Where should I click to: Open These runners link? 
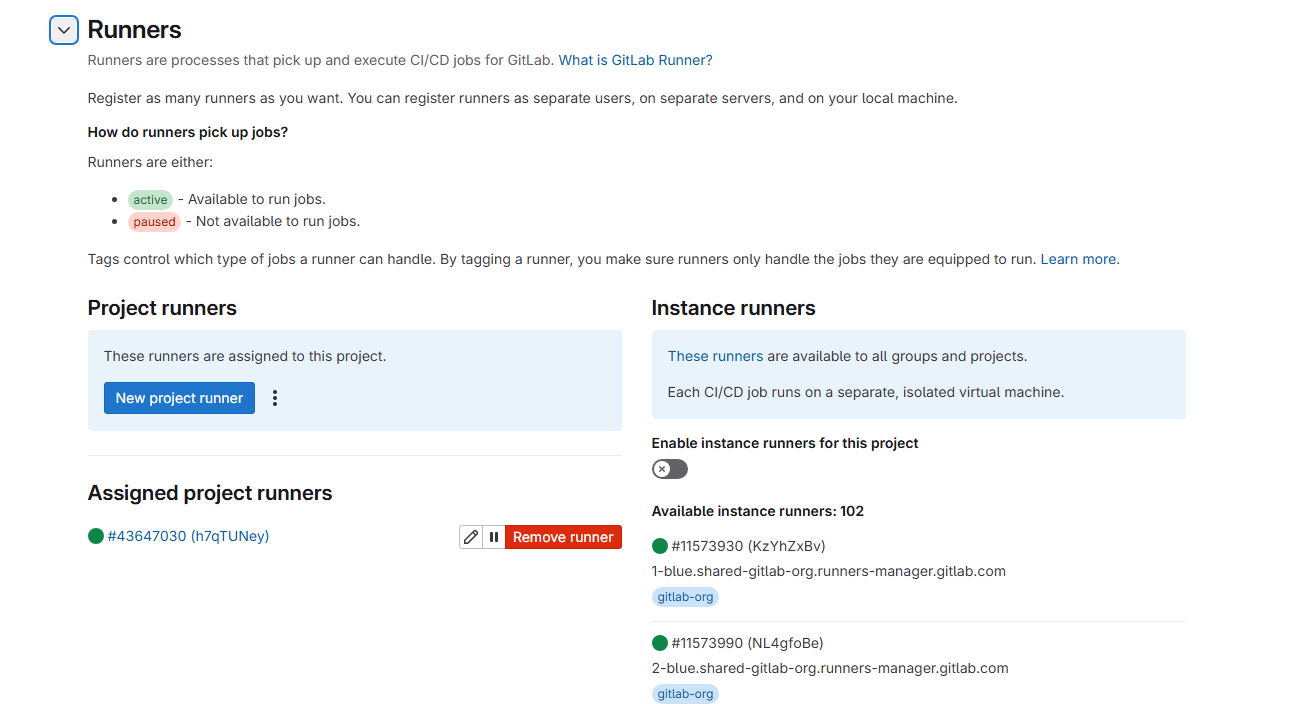point(715,356)
